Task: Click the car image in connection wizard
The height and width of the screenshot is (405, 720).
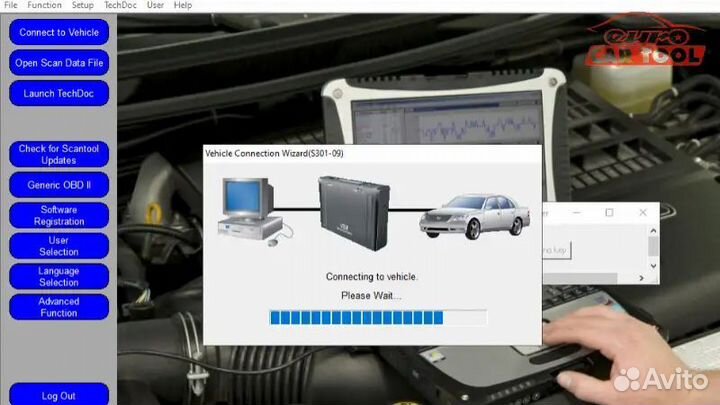Action: (475, 216)
